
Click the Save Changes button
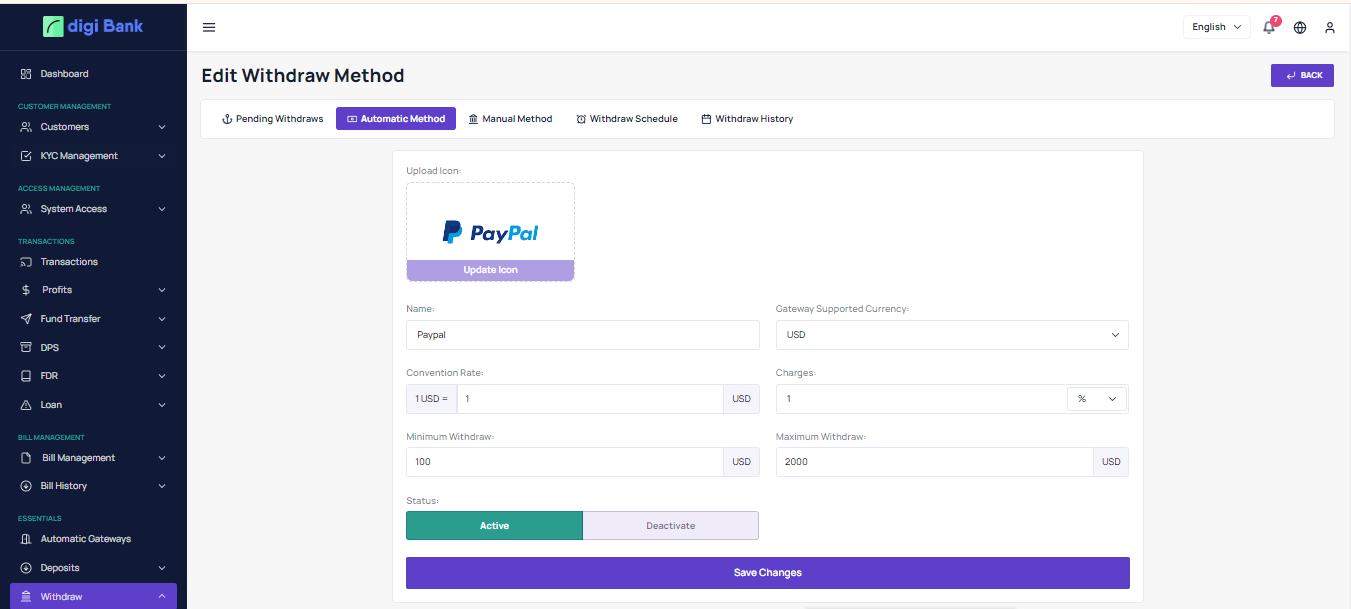(767, 573)
